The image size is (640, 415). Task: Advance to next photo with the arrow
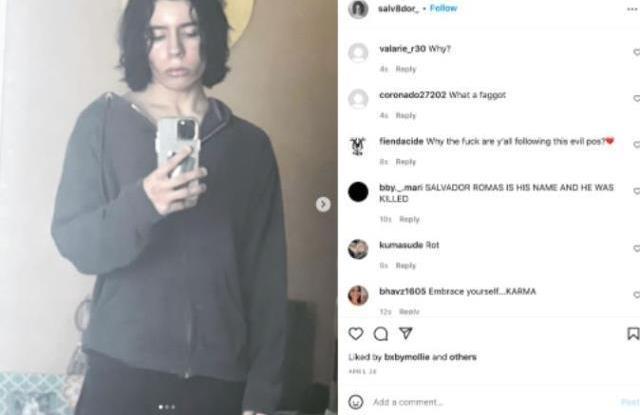[323, 204]
